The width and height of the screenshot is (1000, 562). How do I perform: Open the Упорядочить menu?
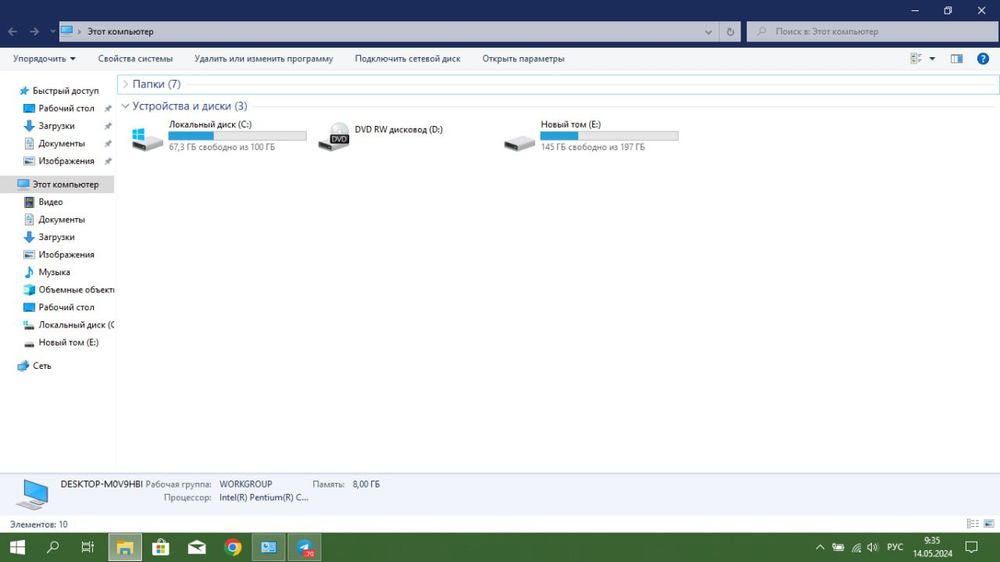pos(44,59)
